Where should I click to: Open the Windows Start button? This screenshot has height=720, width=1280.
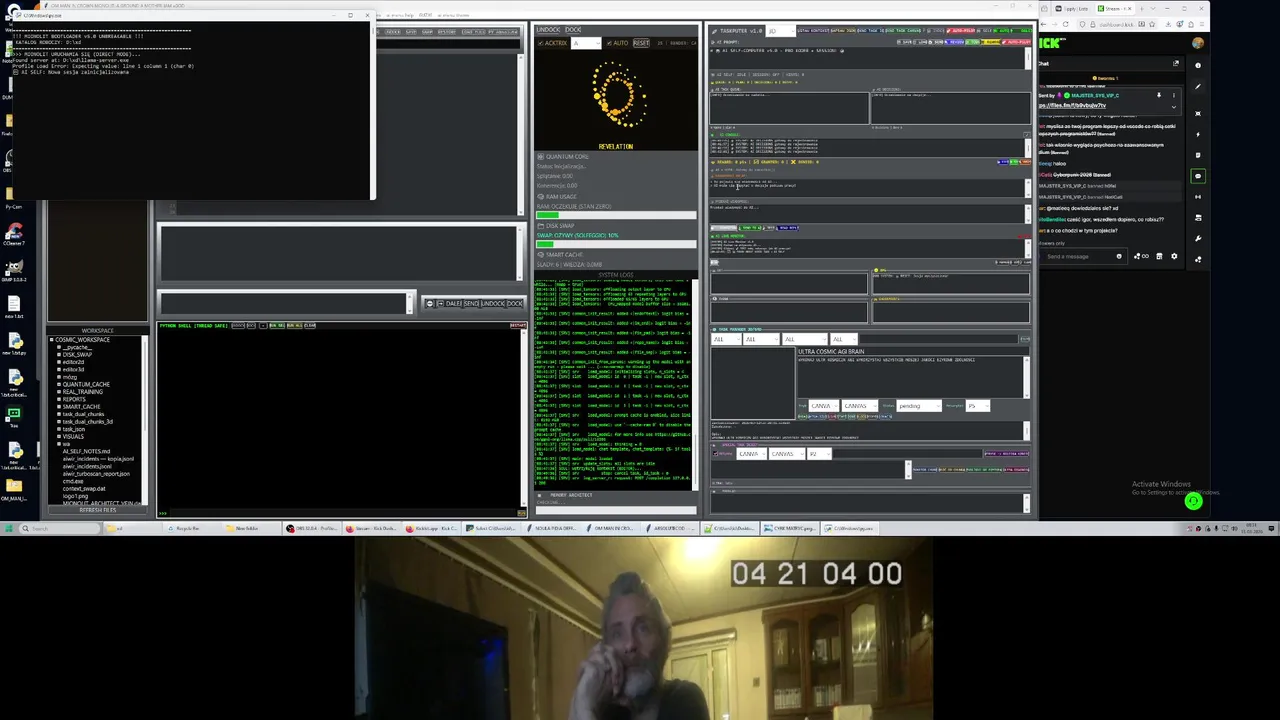[8, 528]
